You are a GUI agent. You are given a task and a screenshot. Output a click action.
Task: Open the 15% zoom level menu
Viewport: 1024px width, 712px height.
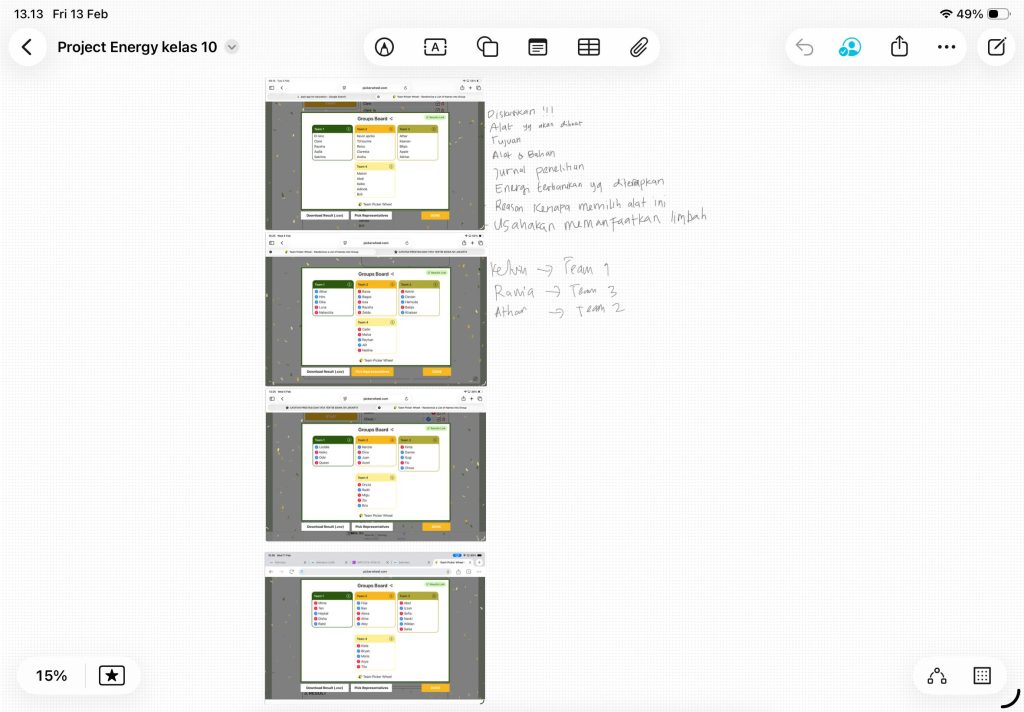[51, 676]
